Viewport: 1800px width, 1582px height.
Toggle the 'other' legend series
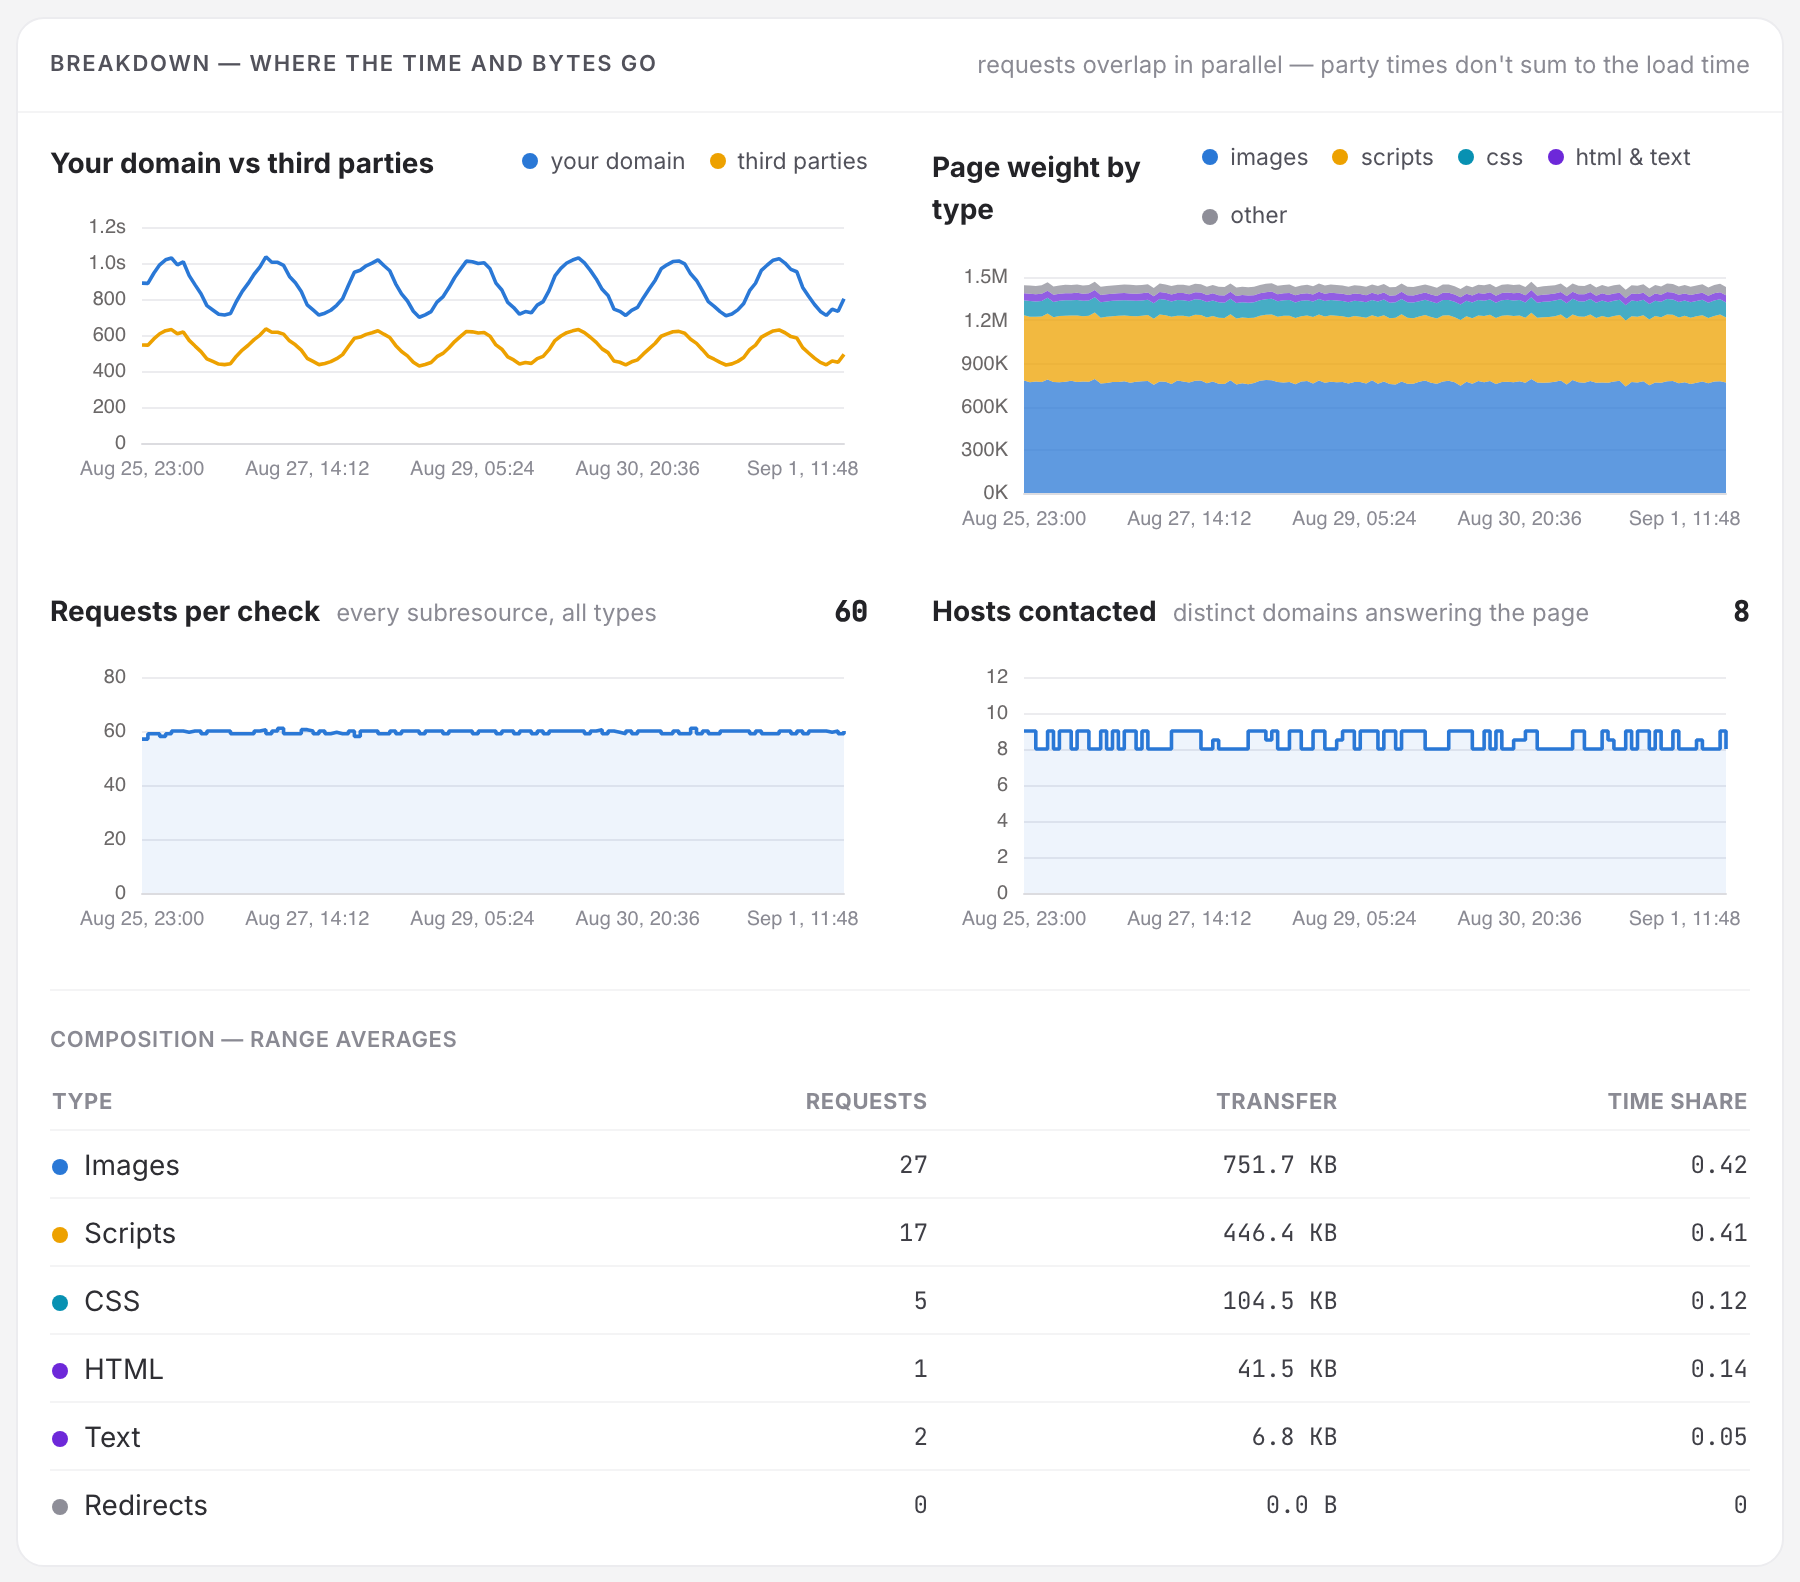point(1244,215)
